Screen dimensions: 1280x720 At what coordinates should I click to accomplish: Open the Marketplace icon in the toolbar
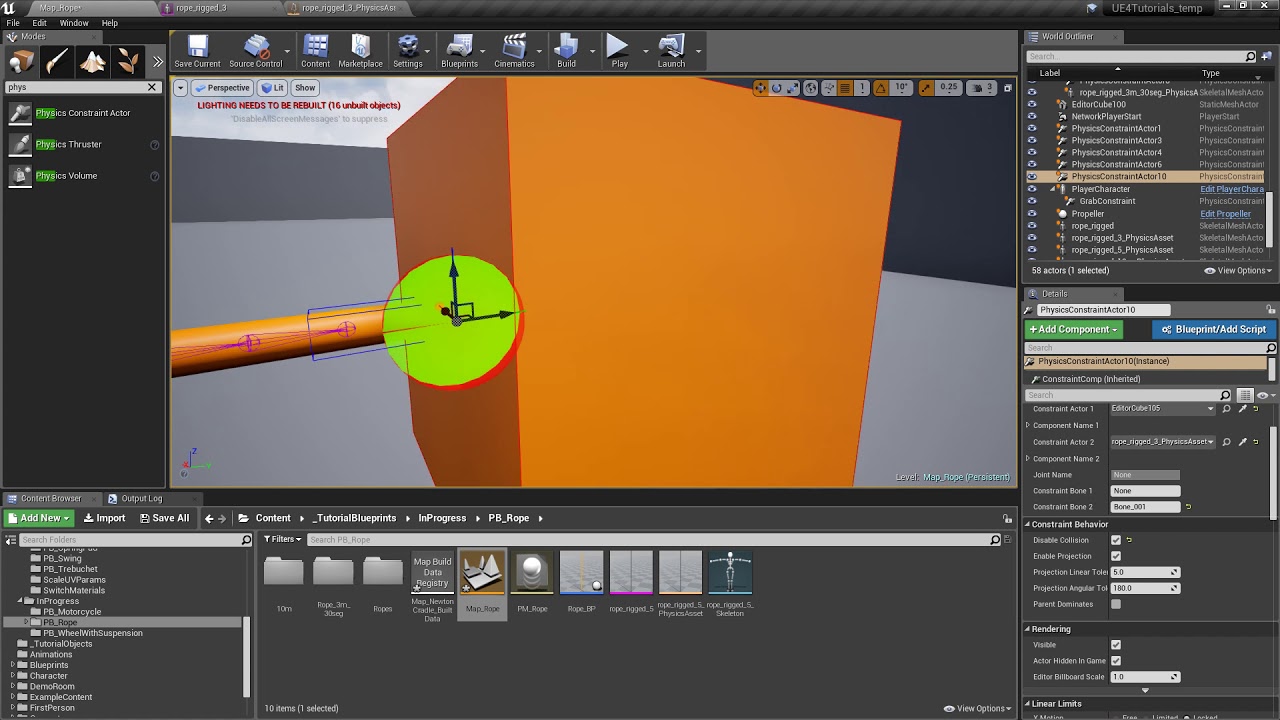coord(360,51)
